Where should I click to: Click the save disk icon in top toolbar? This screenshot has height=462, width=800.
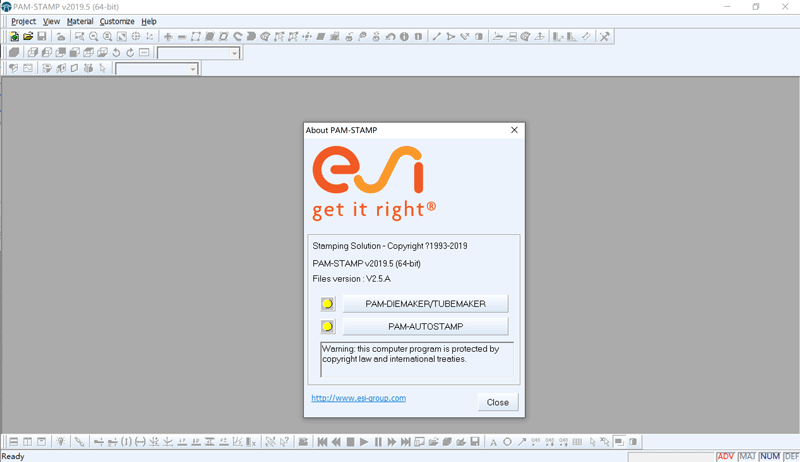coord(42,37)
